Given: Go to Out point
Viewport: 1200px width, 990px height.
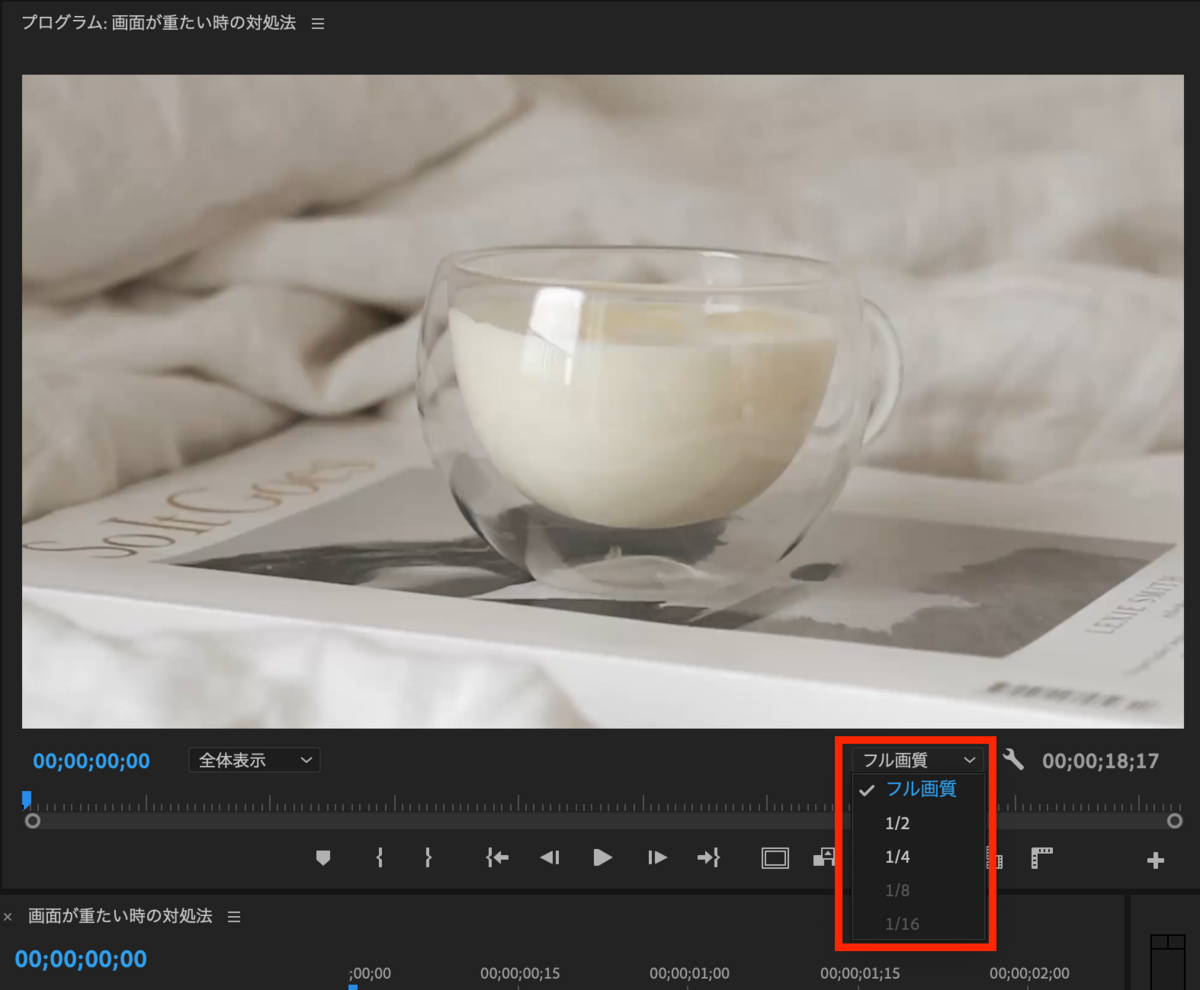Looking at the screenshot, I should coord(708,858).
